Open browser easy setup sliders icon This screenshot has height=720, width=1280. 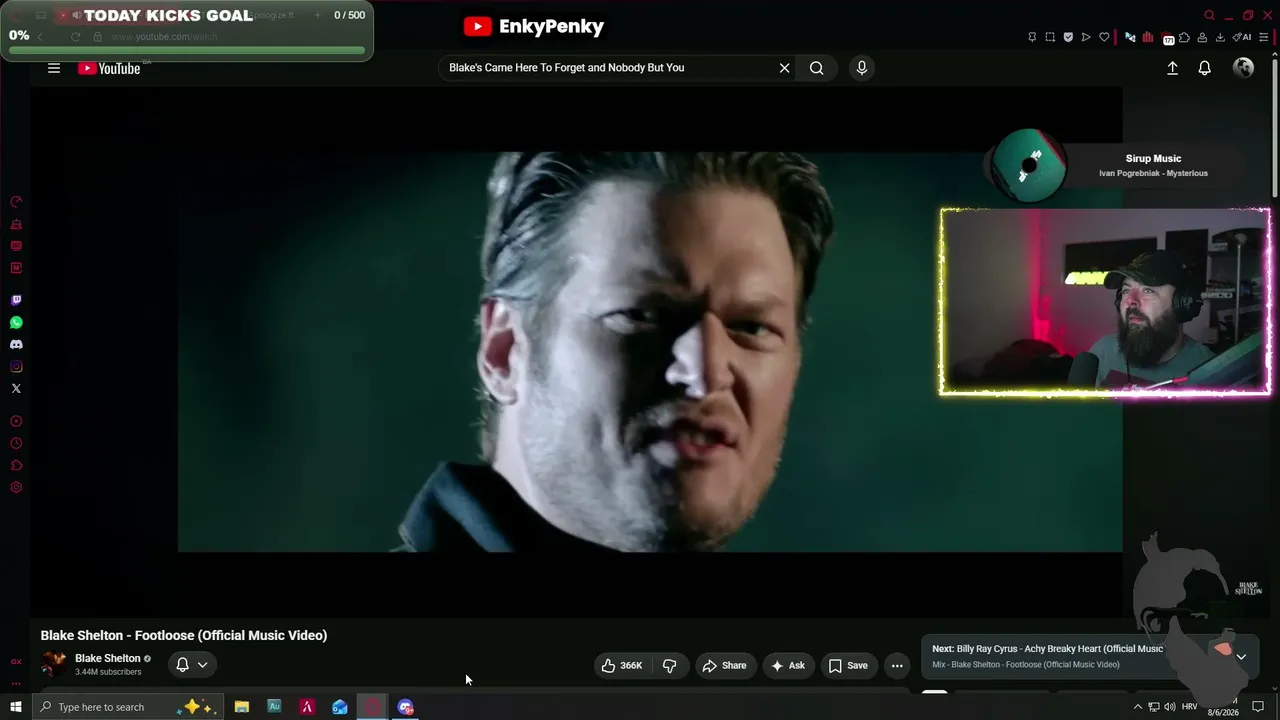1264,37
